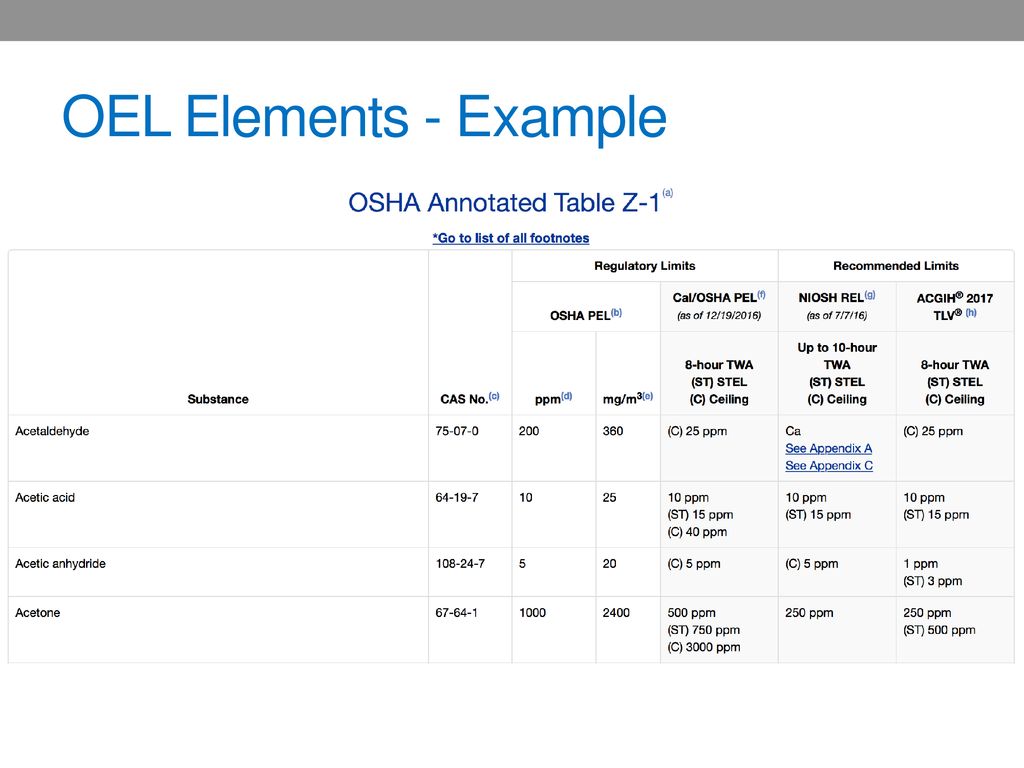The width and height of the screenshot is (1024, 768).
Task: Select the 'Substance' column header
Action: click(x=218, y=399)
